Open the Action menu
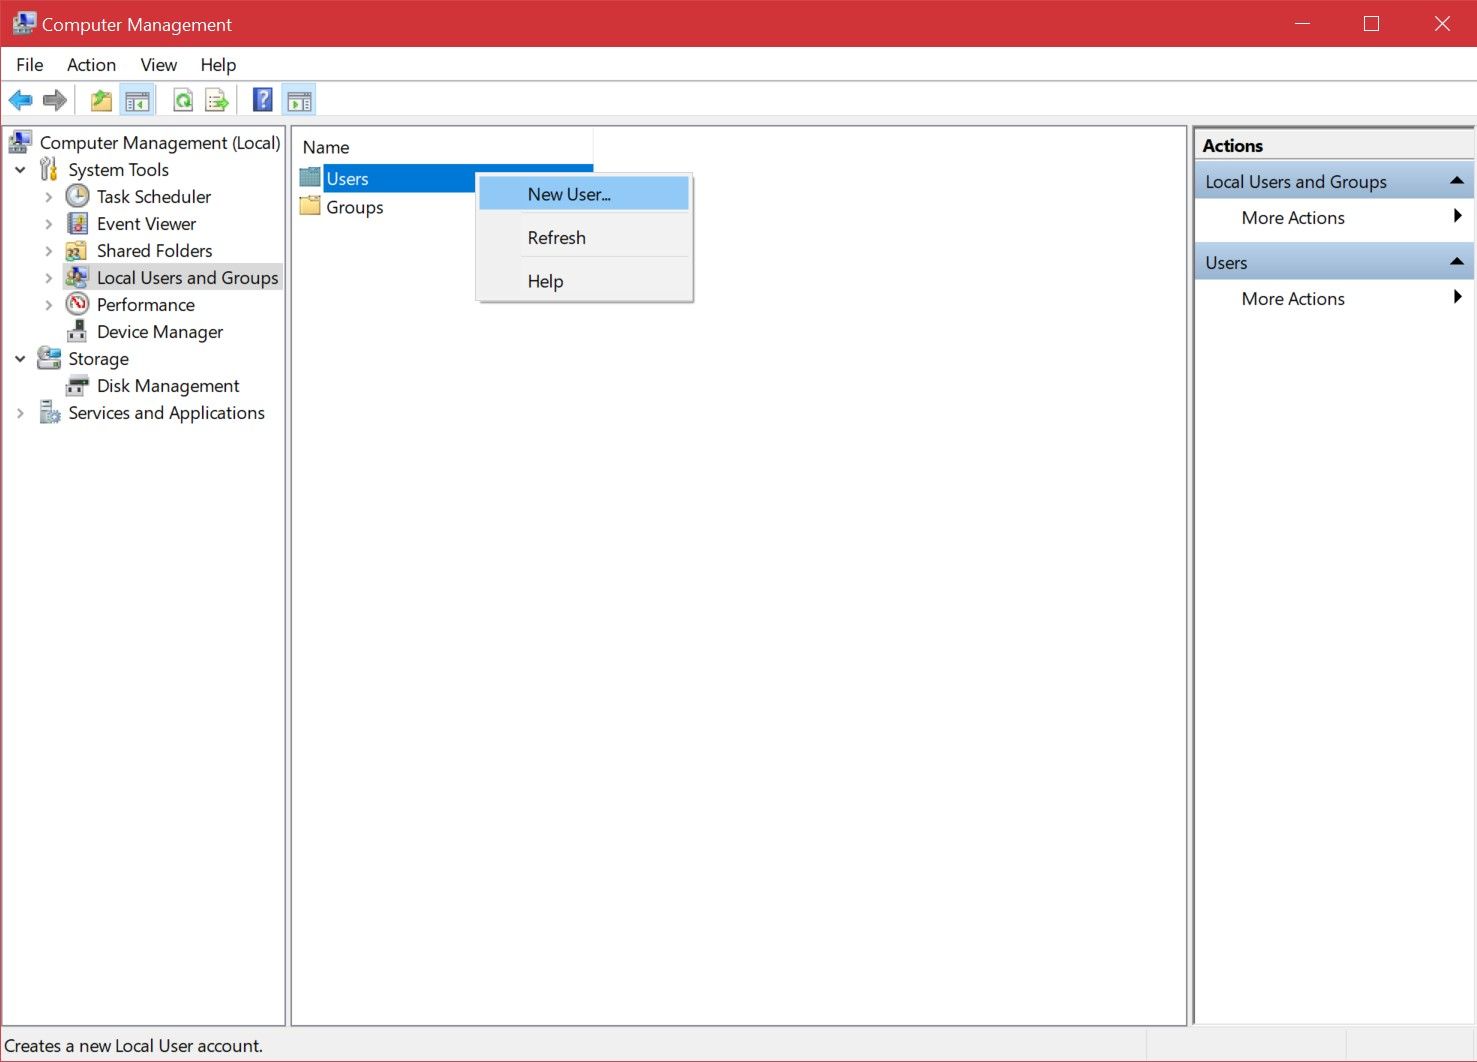 pyautogui.click(x=91, y=65)
